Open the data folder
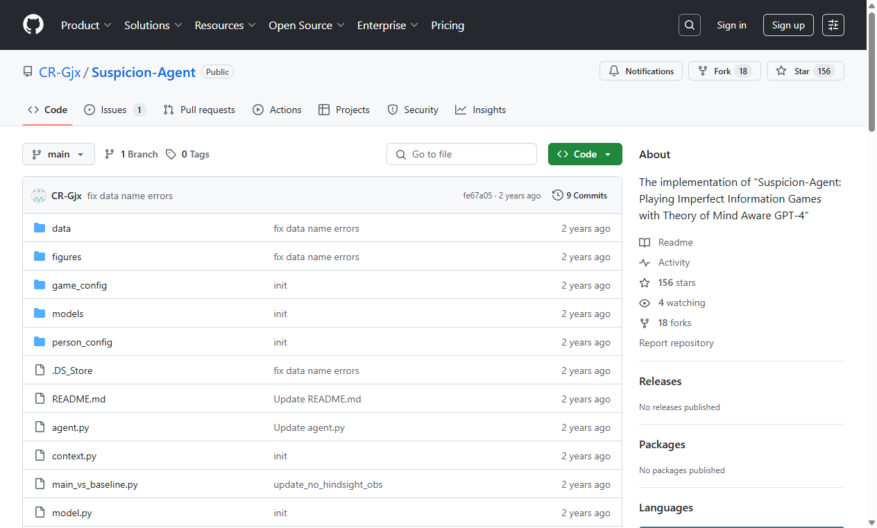The height and width of the screenshot is (528, 877). 62,228
